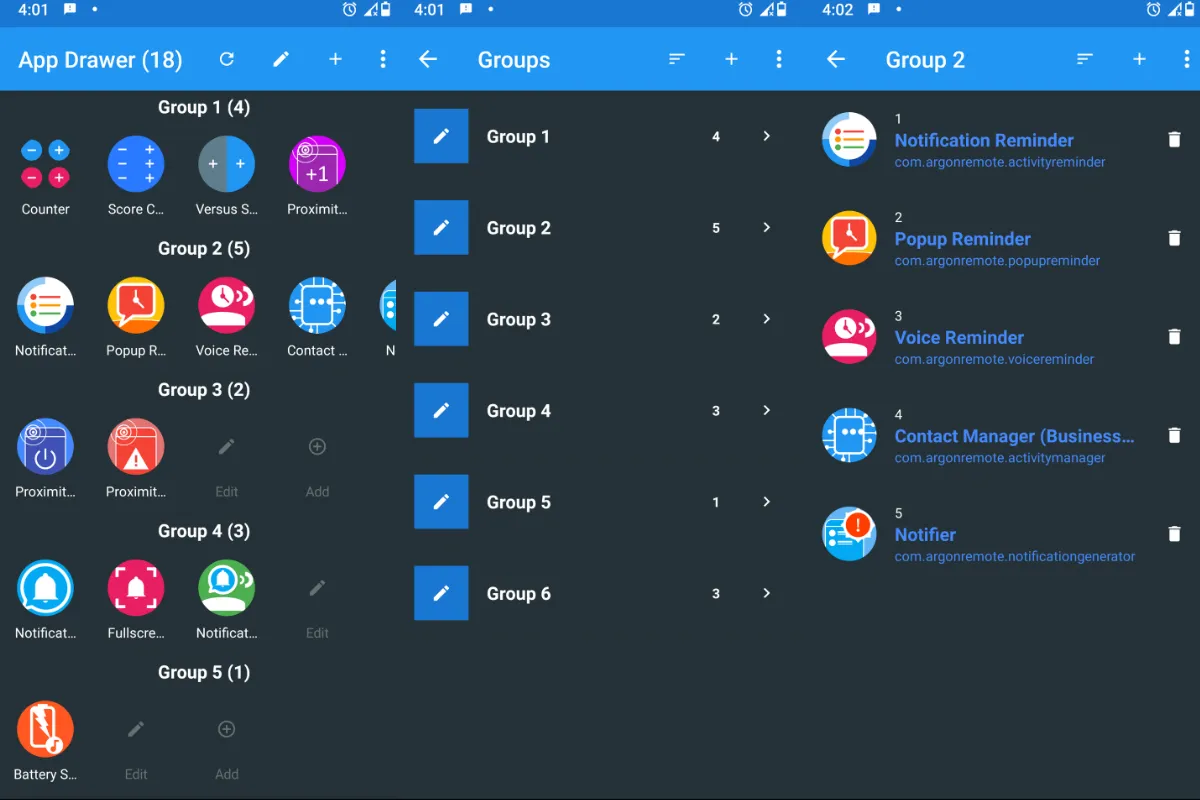Screen dimensions: 1200x800
Task: Open Group 2 screen overflow menu
Action: coord(1186,59)
